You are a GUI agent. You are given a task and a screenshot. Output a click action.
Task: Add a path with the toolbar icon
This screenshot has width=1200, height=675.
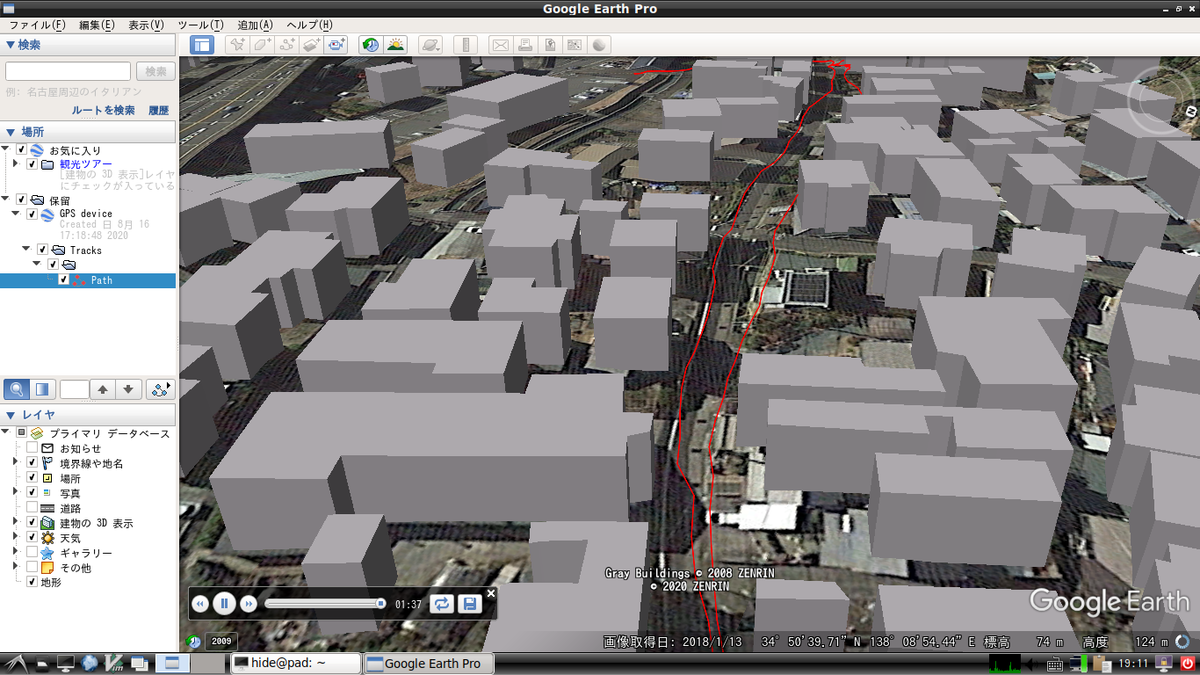tap(287, 44)
